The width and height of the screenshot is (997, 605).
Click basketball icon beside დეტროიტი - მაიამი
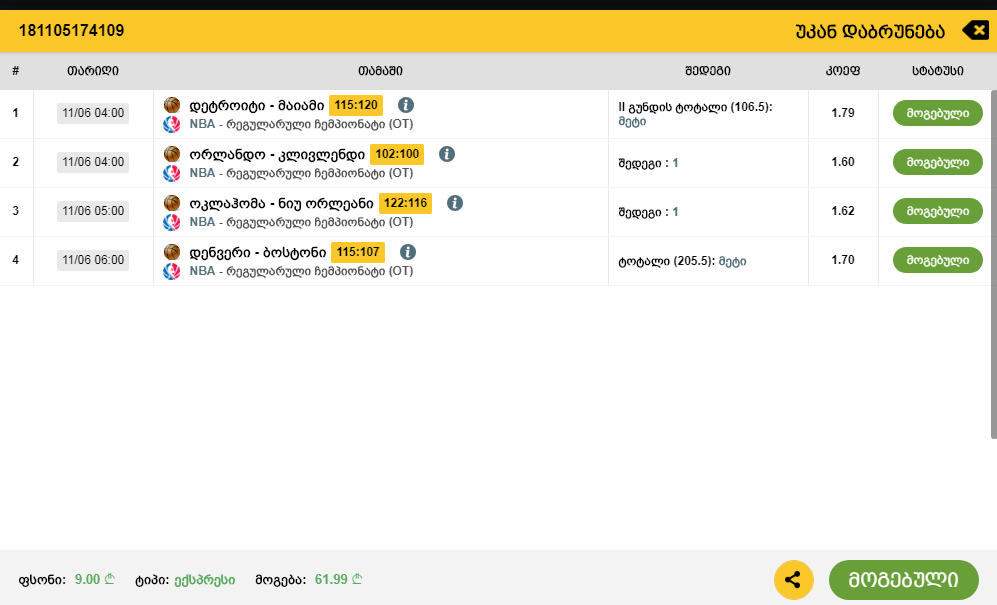(172, 105)
